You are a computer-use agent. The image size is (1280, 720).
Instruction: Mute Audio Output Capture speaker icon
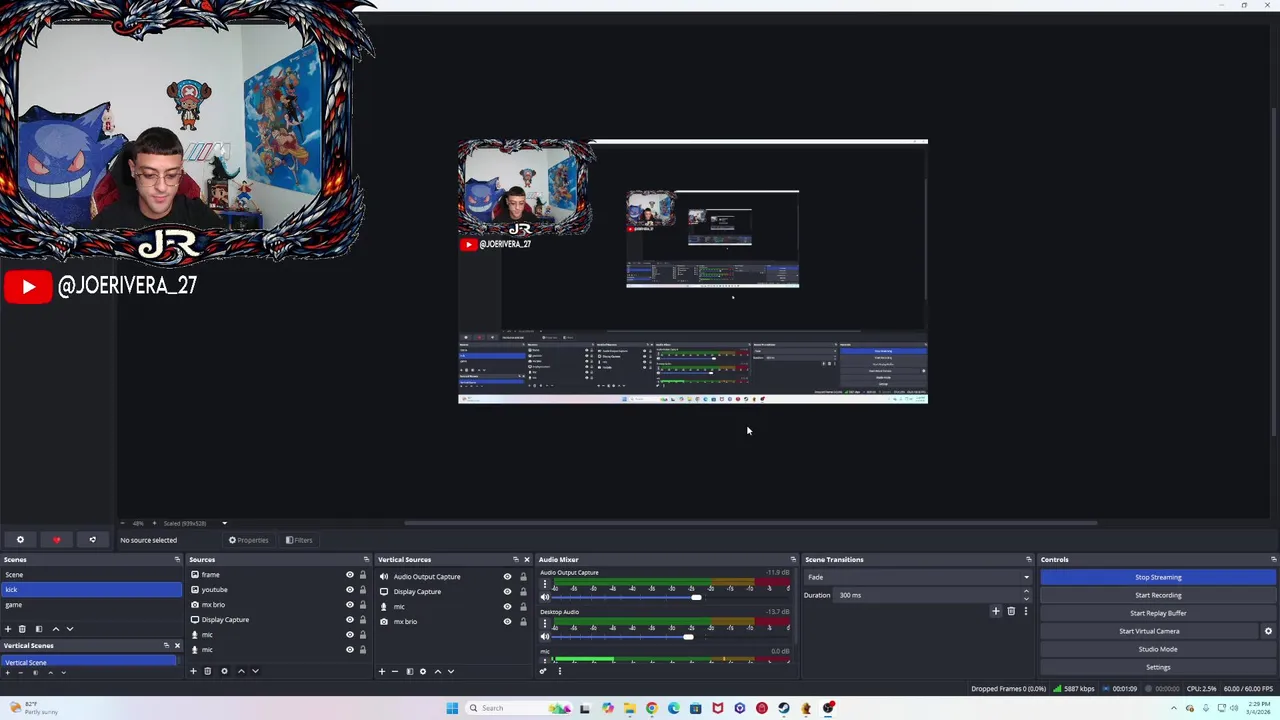pos(545,597)
